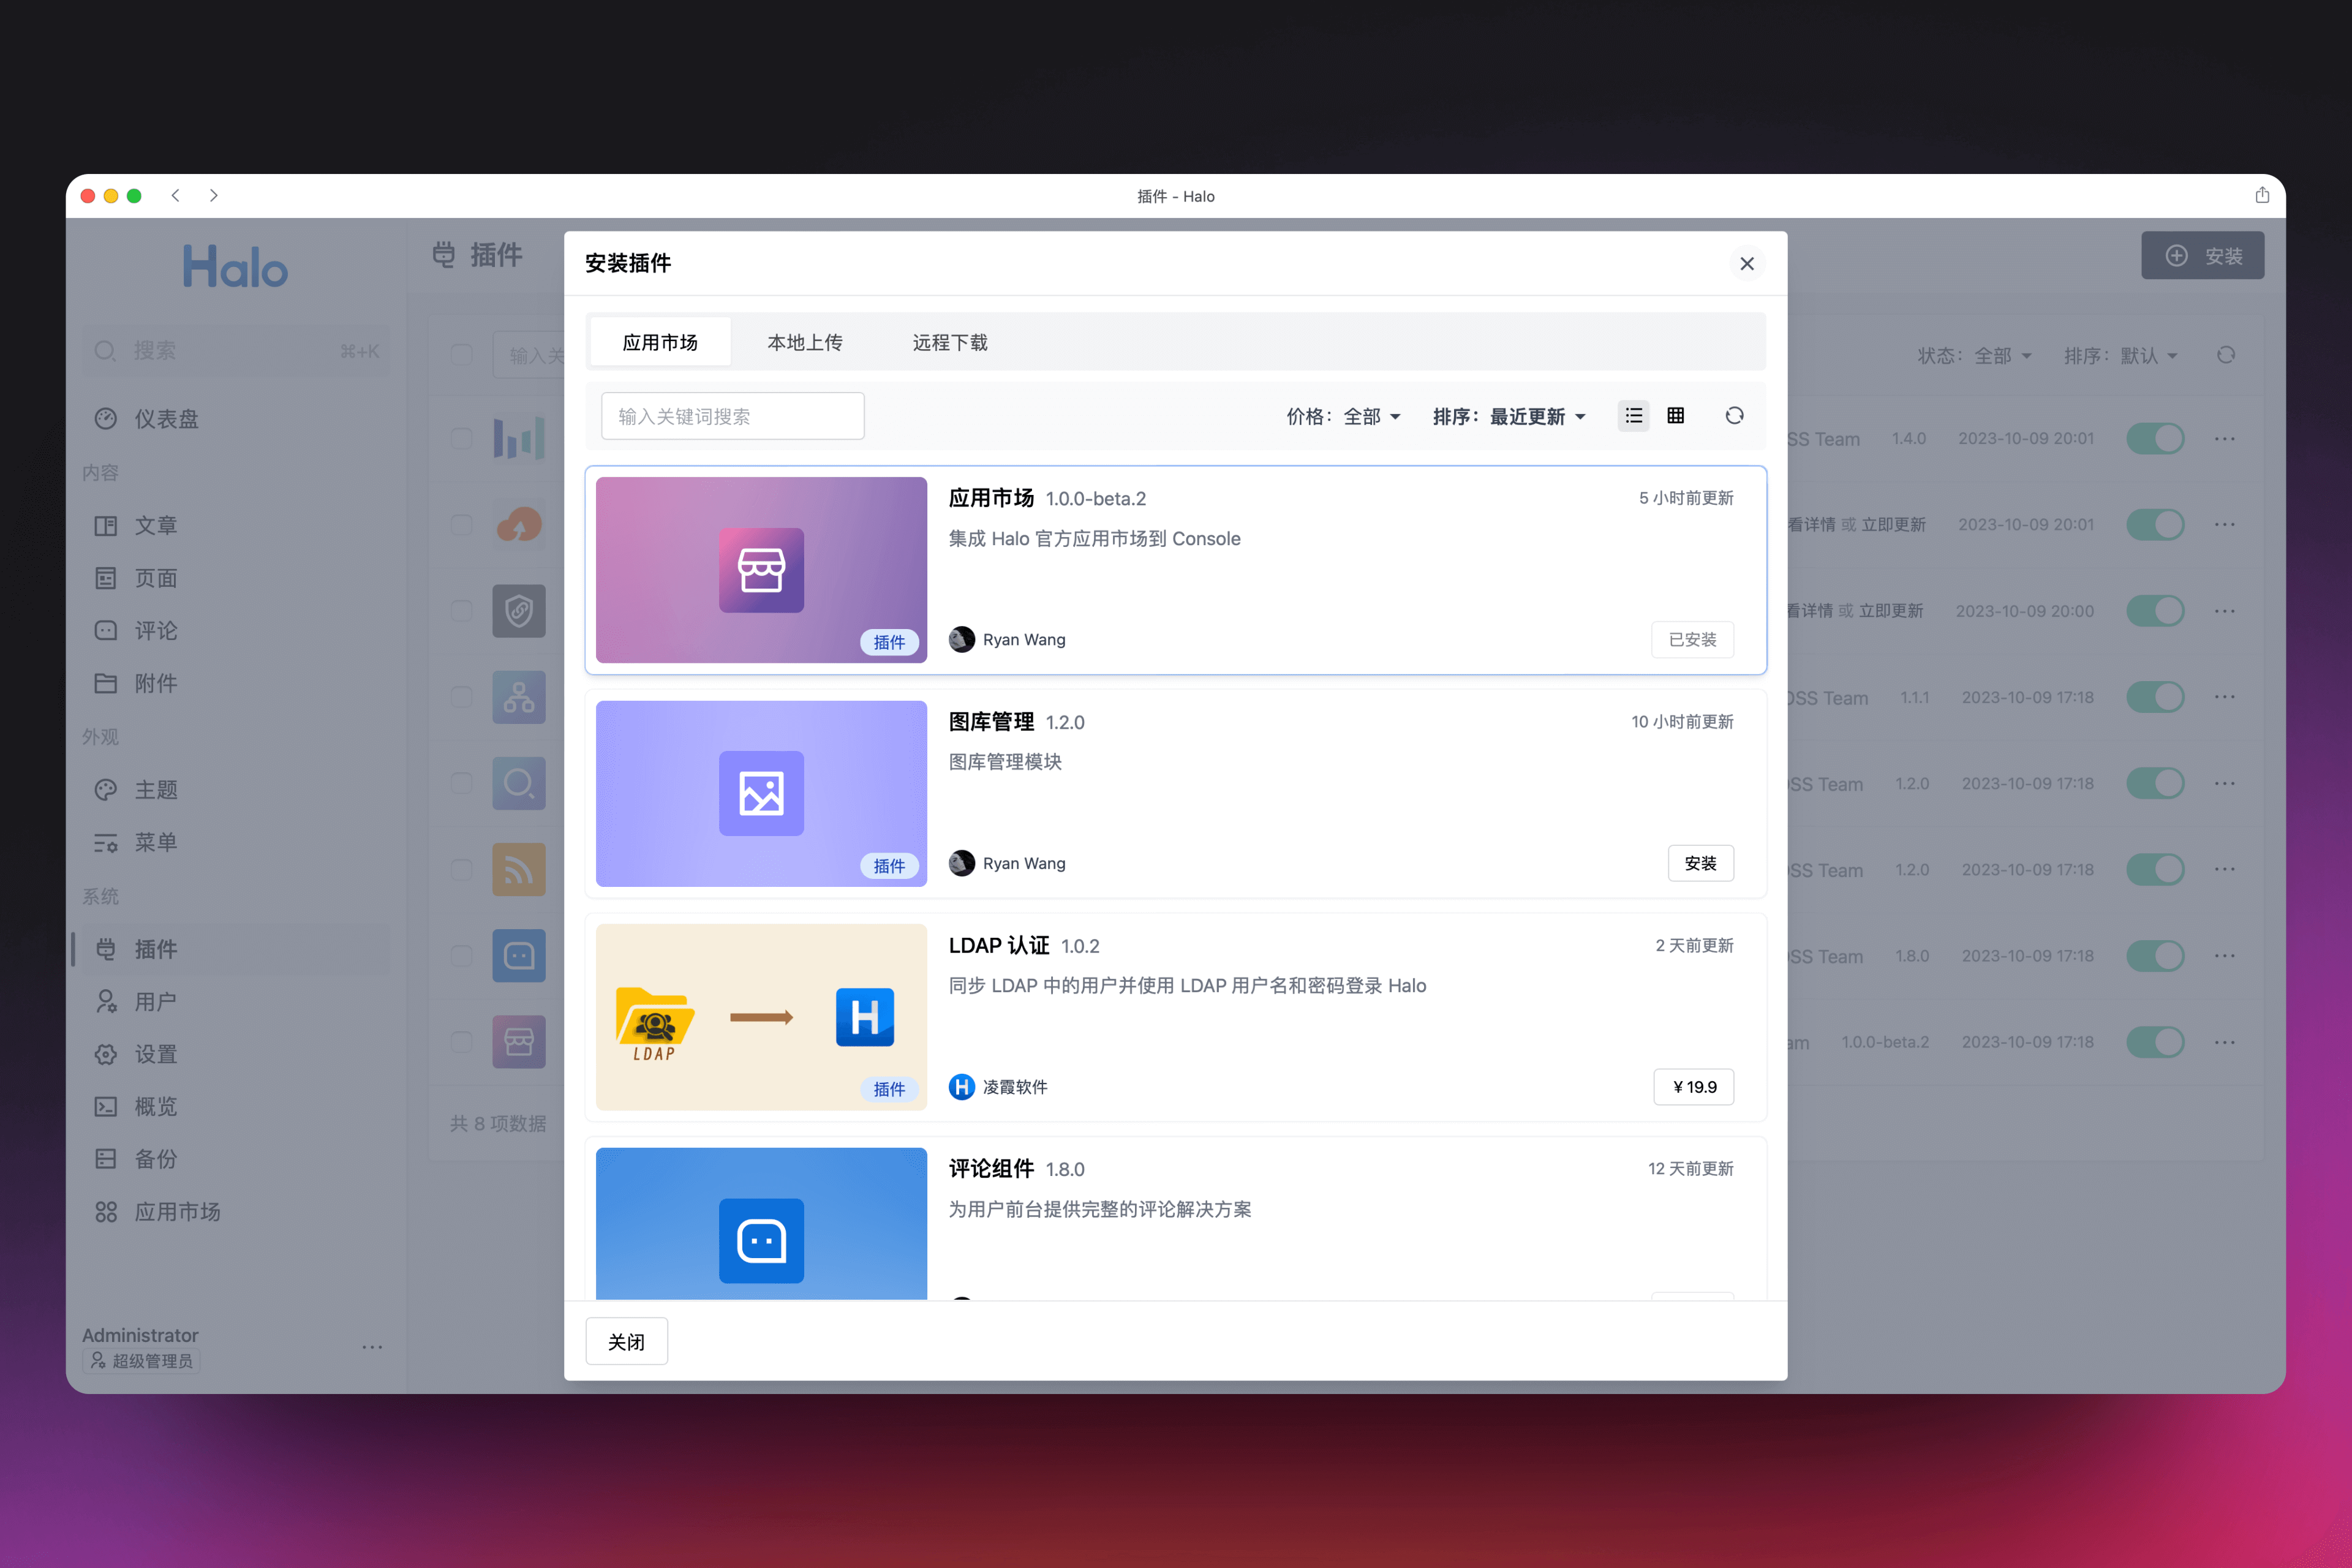Open 评论组件 plugin thumbnail
2352x1568 pixels.
761,1224
